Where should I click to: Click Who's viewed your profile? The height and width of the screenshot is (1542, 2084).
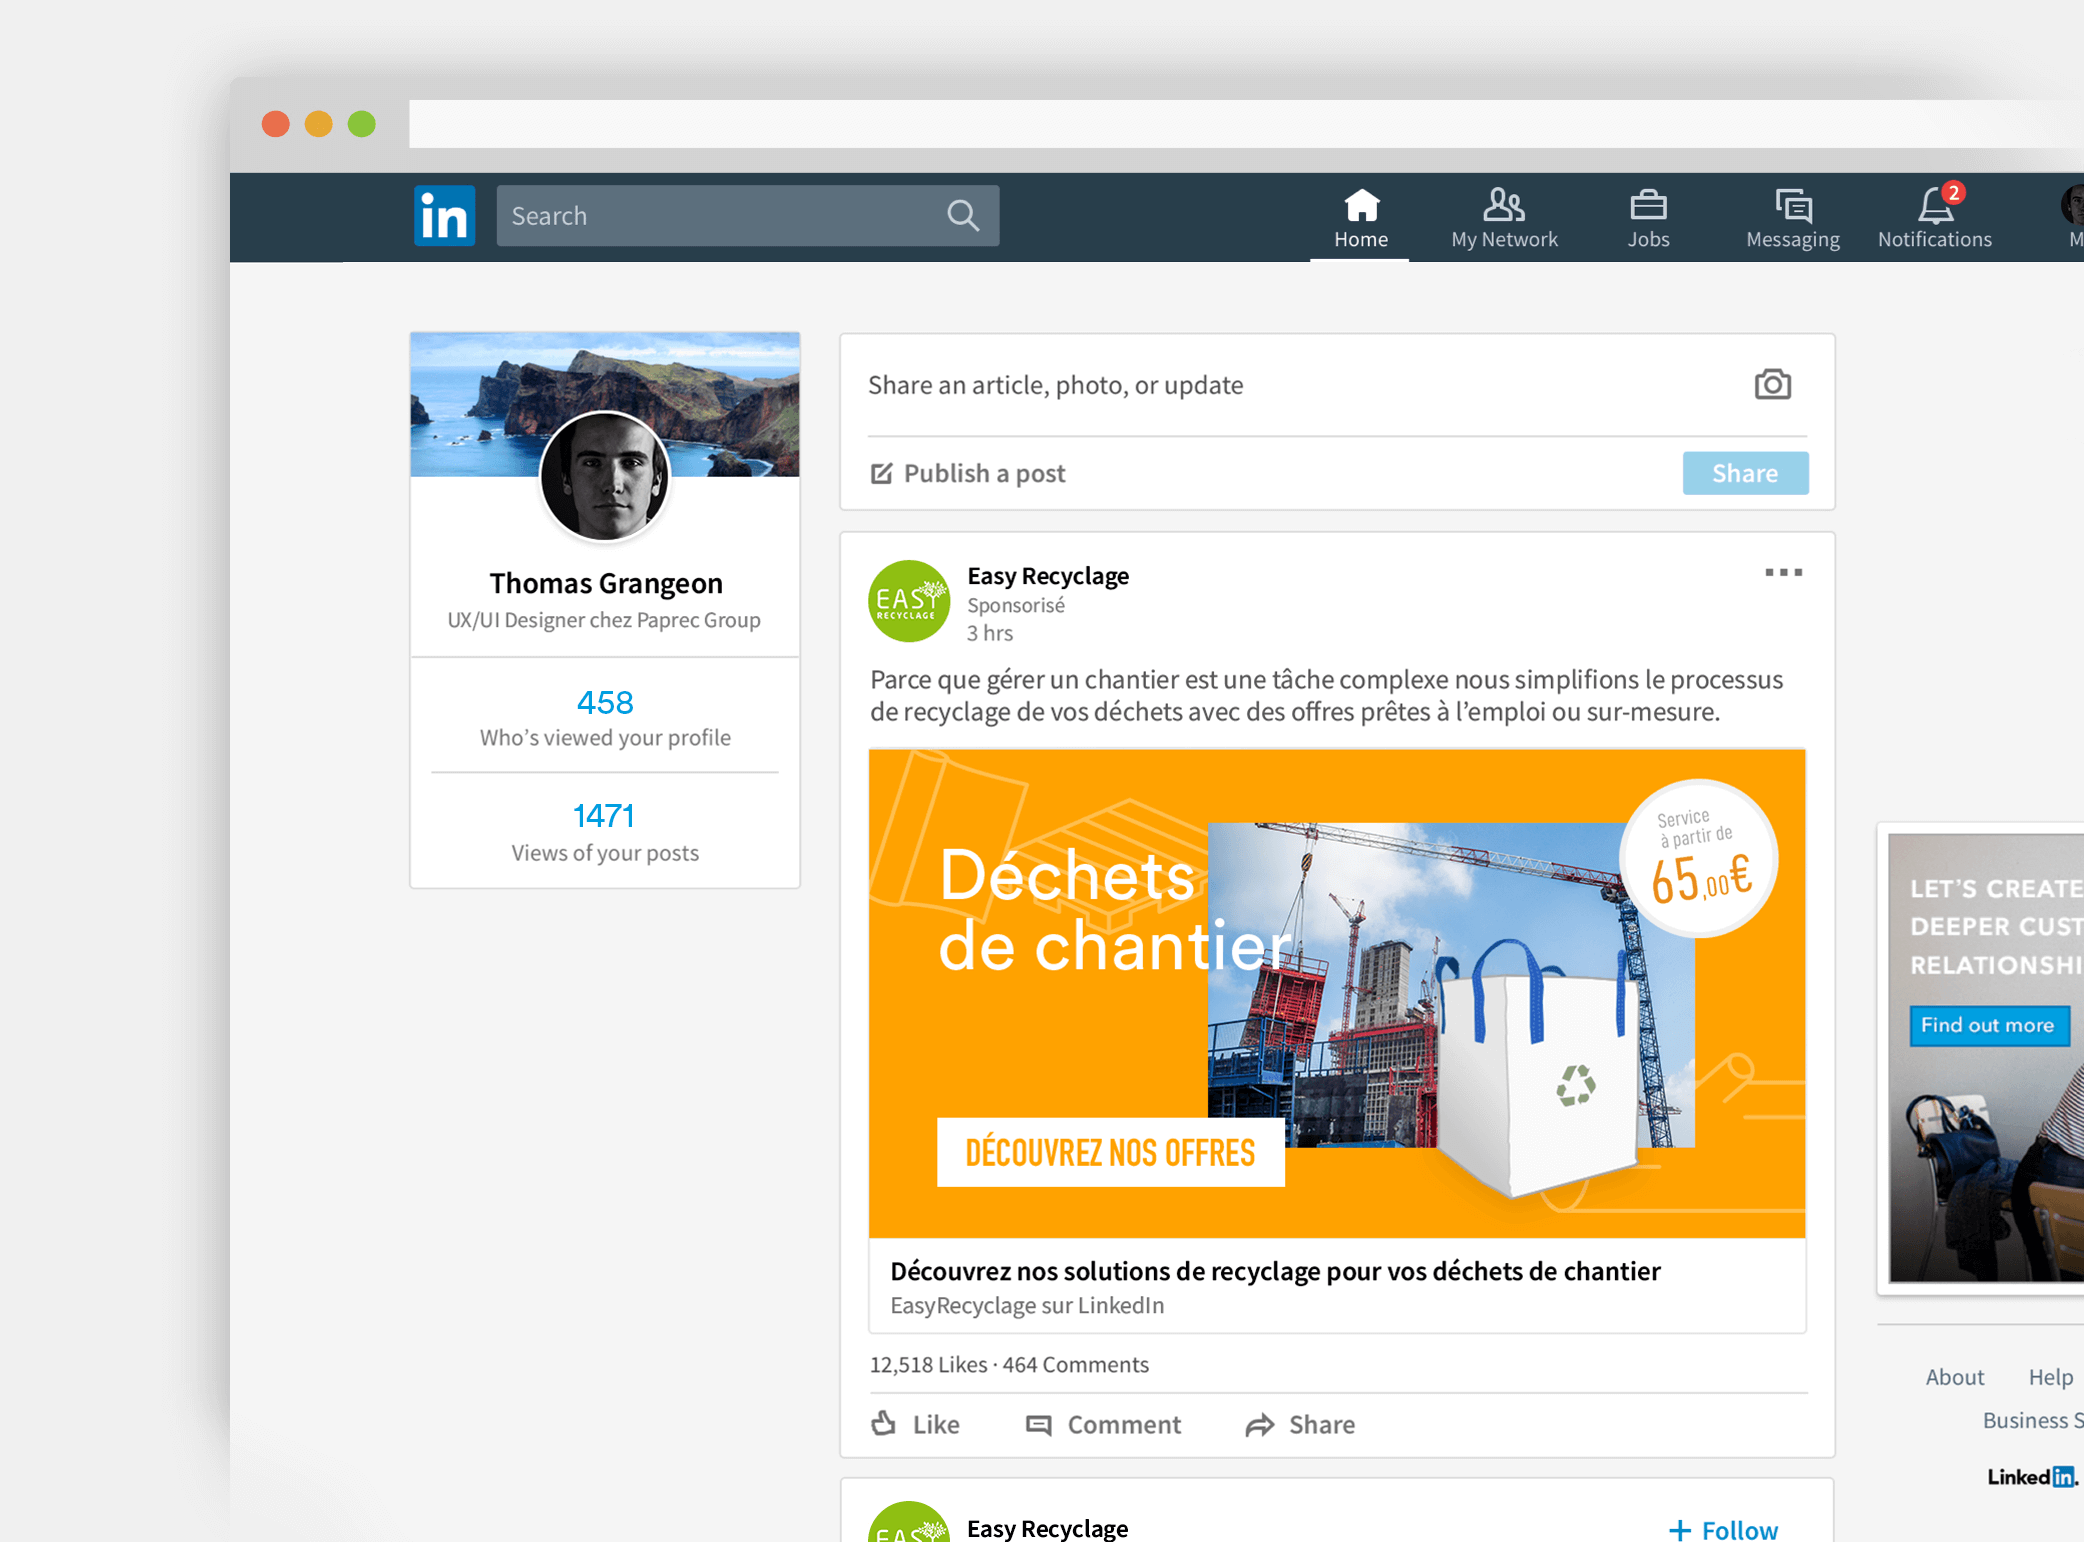(x=605, y=737)
